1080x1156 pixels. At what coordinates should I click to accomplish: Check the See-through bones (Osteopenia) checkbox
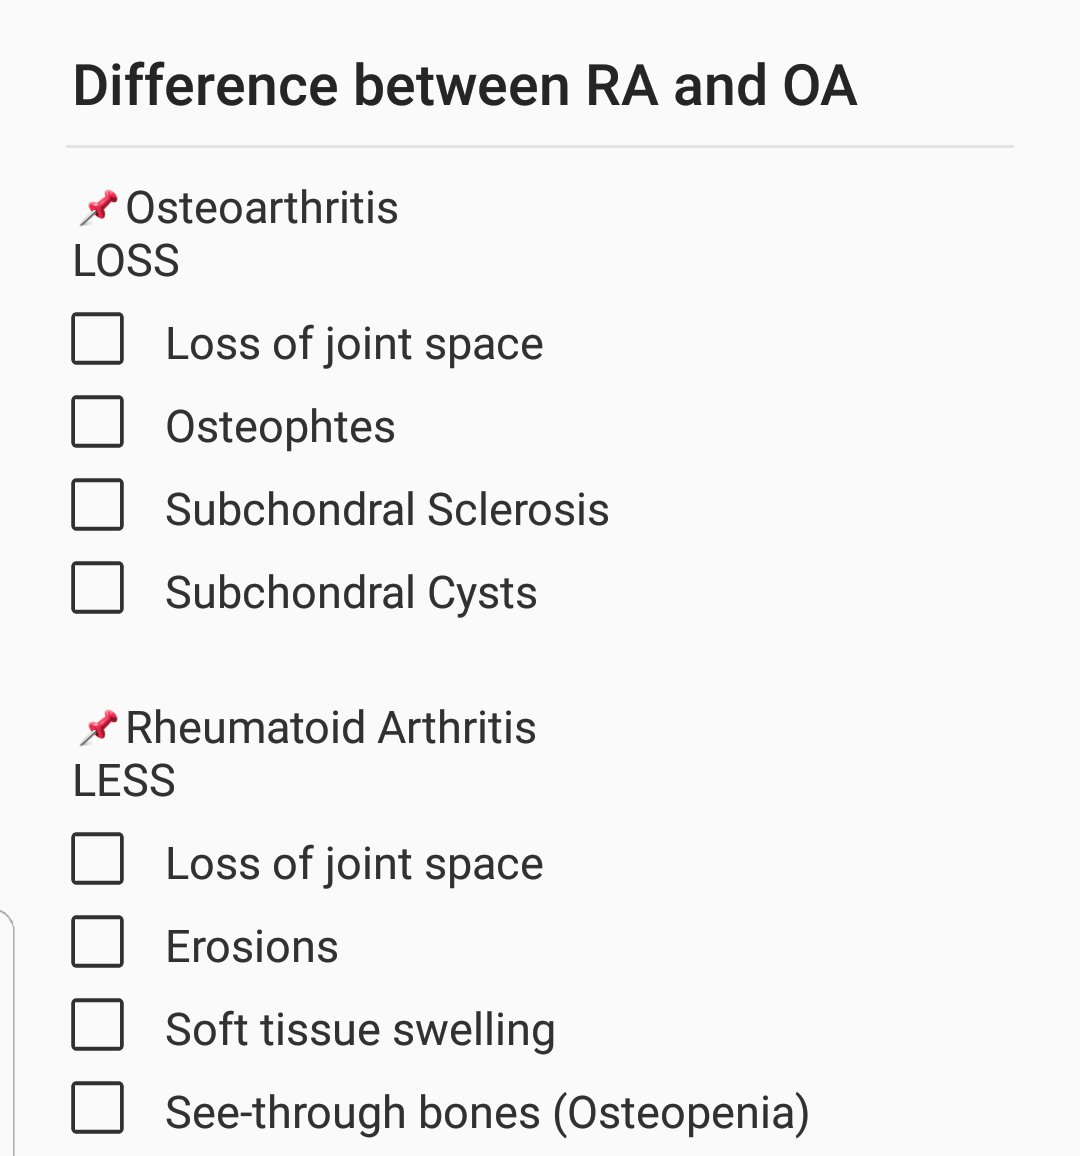tap(97, 1107)
